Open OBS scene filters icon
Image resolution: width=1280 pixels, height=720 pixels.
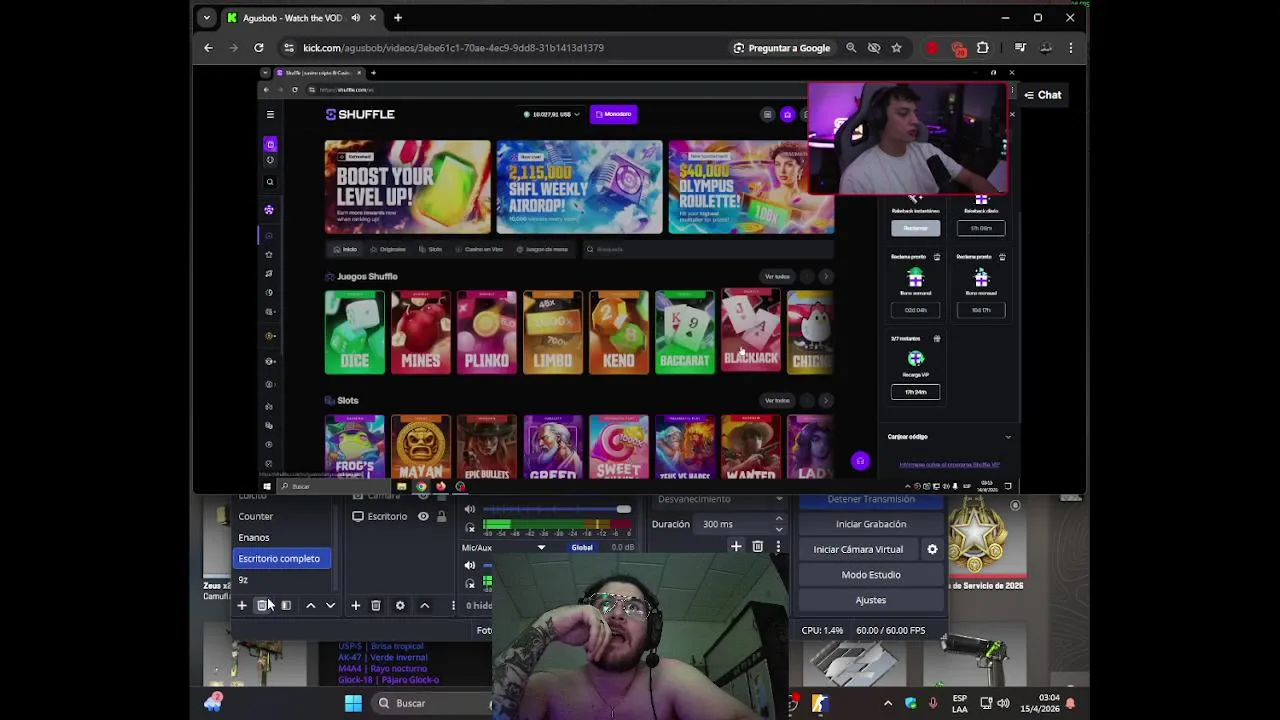(286, 605)
